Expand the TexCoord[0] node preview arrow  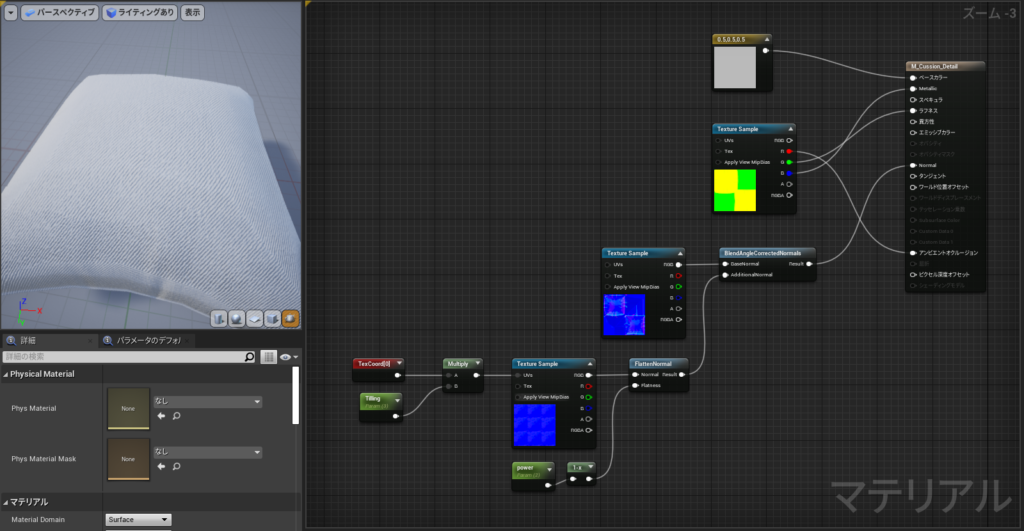point(399,363)
